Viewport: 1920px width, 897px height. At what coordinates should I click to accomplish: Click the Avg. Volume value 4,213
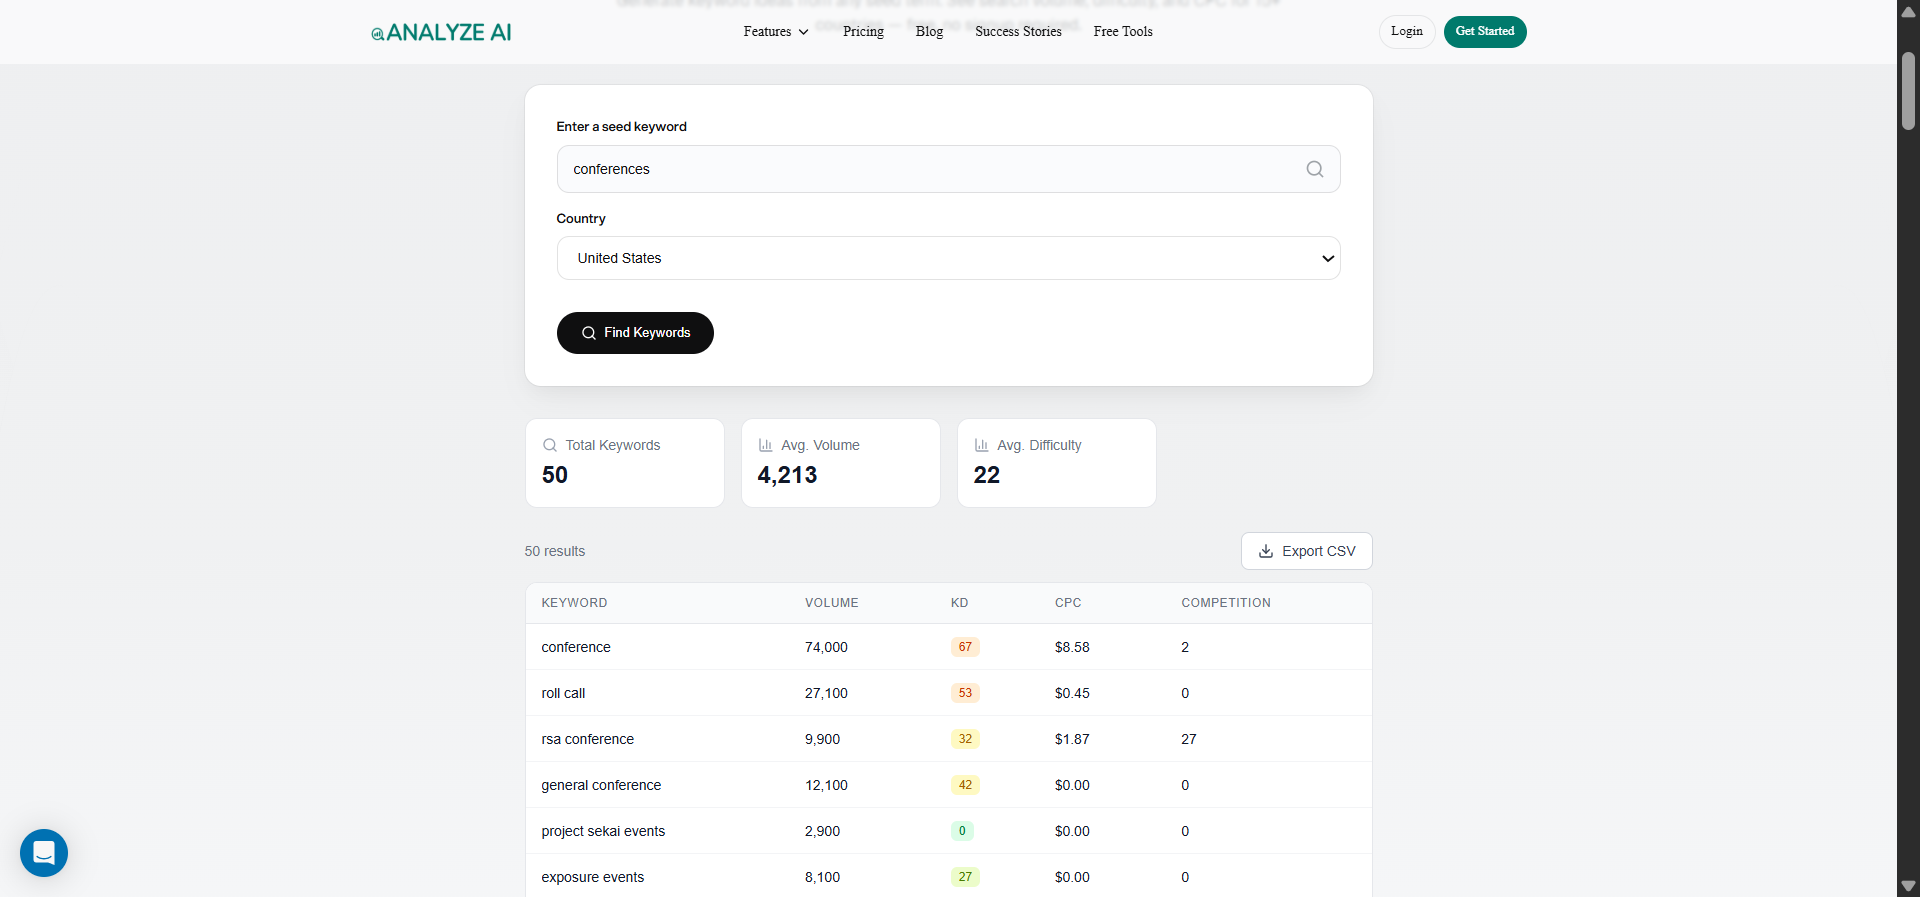point(787,475)
